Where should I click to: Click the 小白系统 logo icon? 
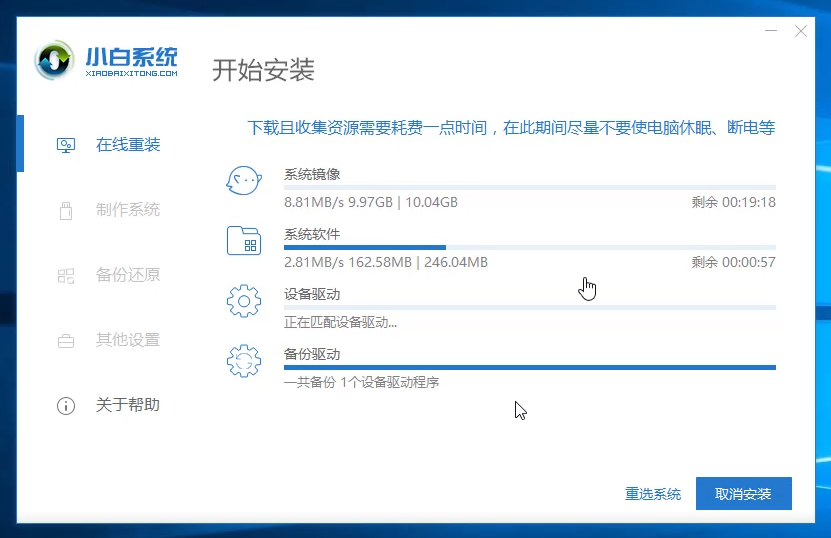[55, 62]
